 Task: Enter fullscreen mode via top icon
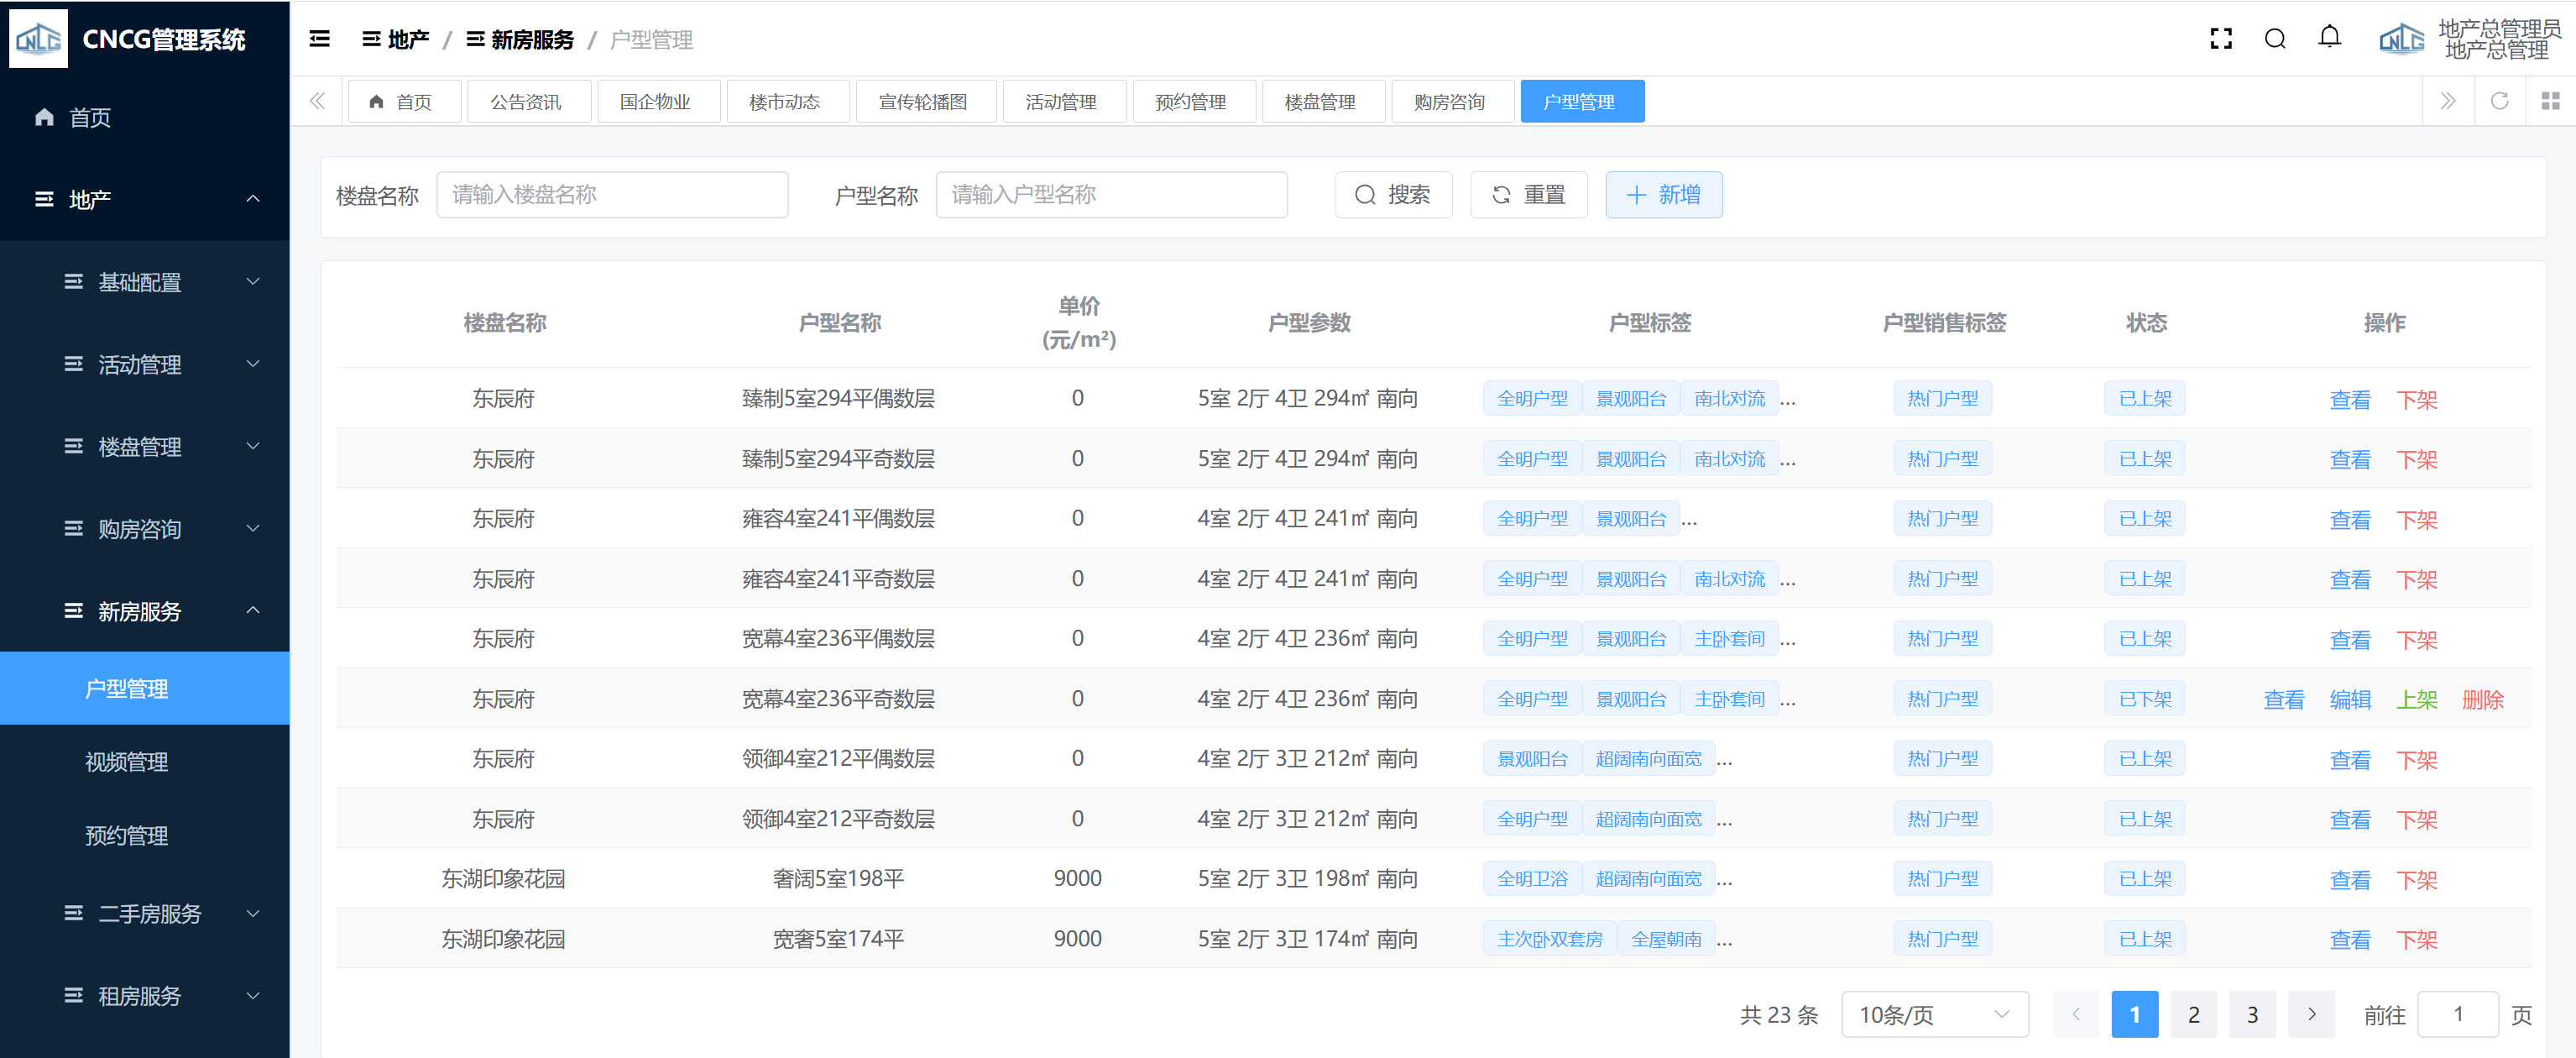[x=2221, y=39]
